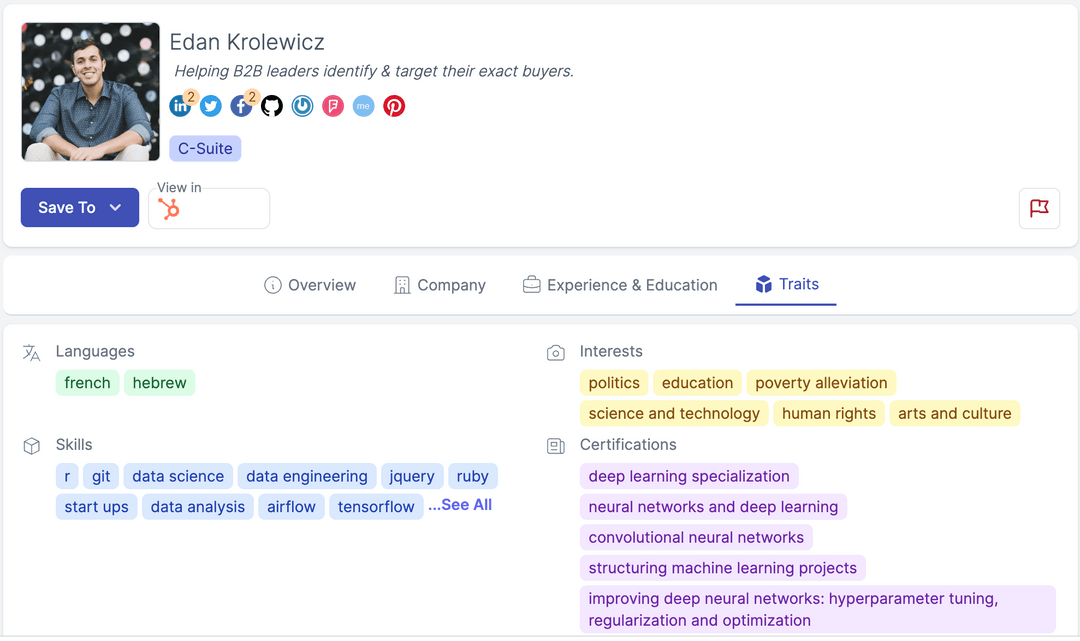Expand the Save To dropdown
This screenshot has width=1080, height=641.
(79, 207)
